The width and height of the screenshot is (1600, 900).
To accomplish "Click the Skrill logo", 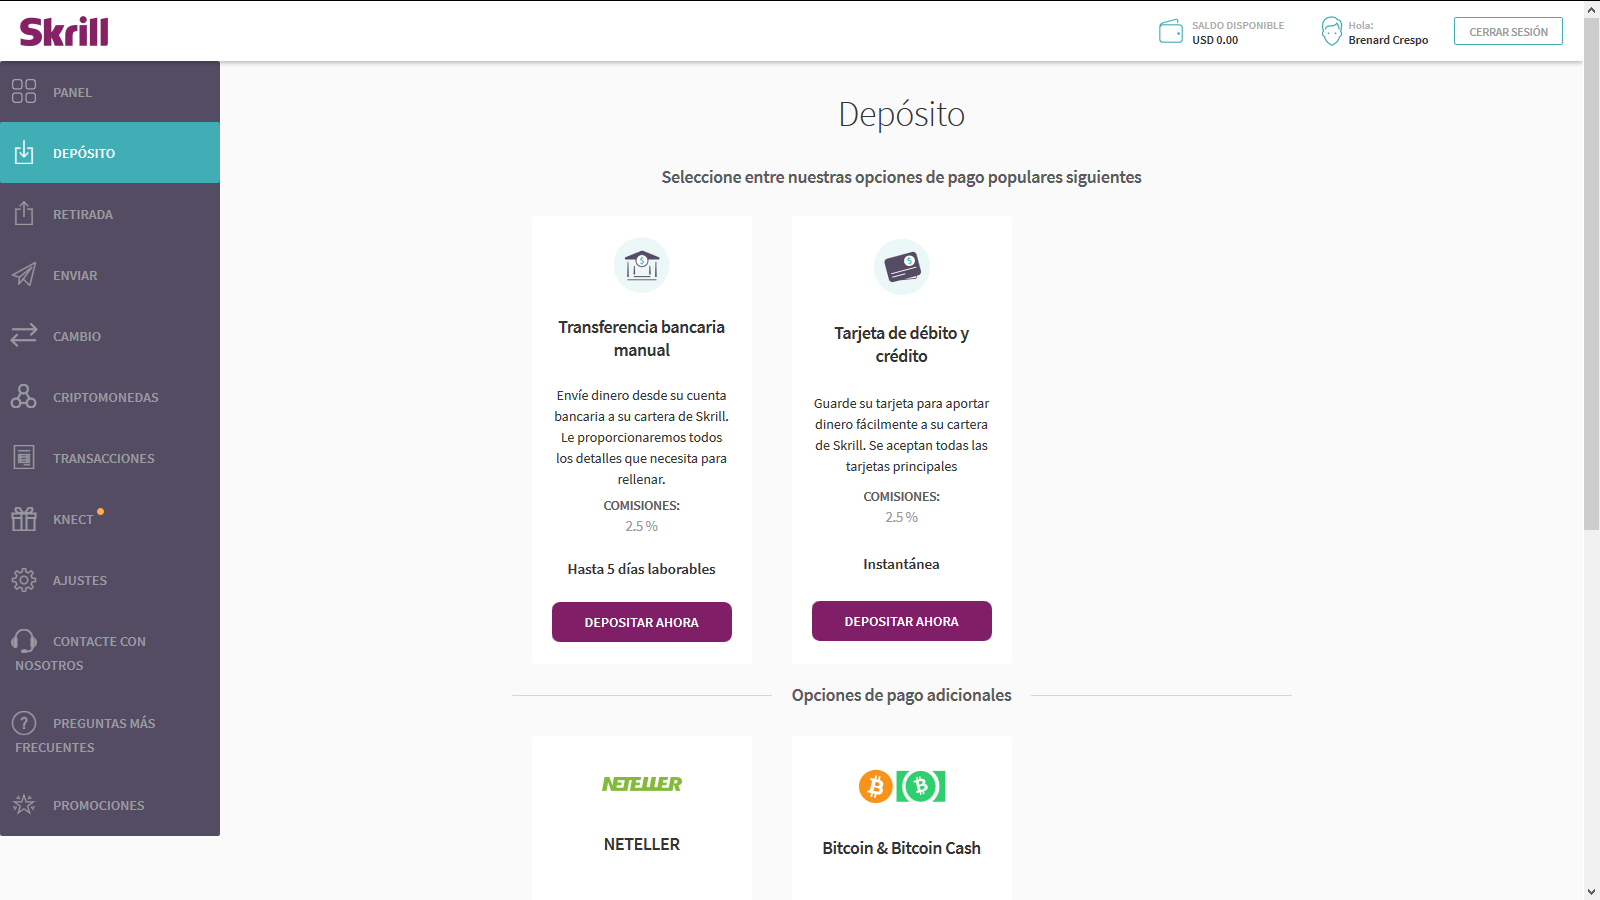I will click(x=64, y=32).
